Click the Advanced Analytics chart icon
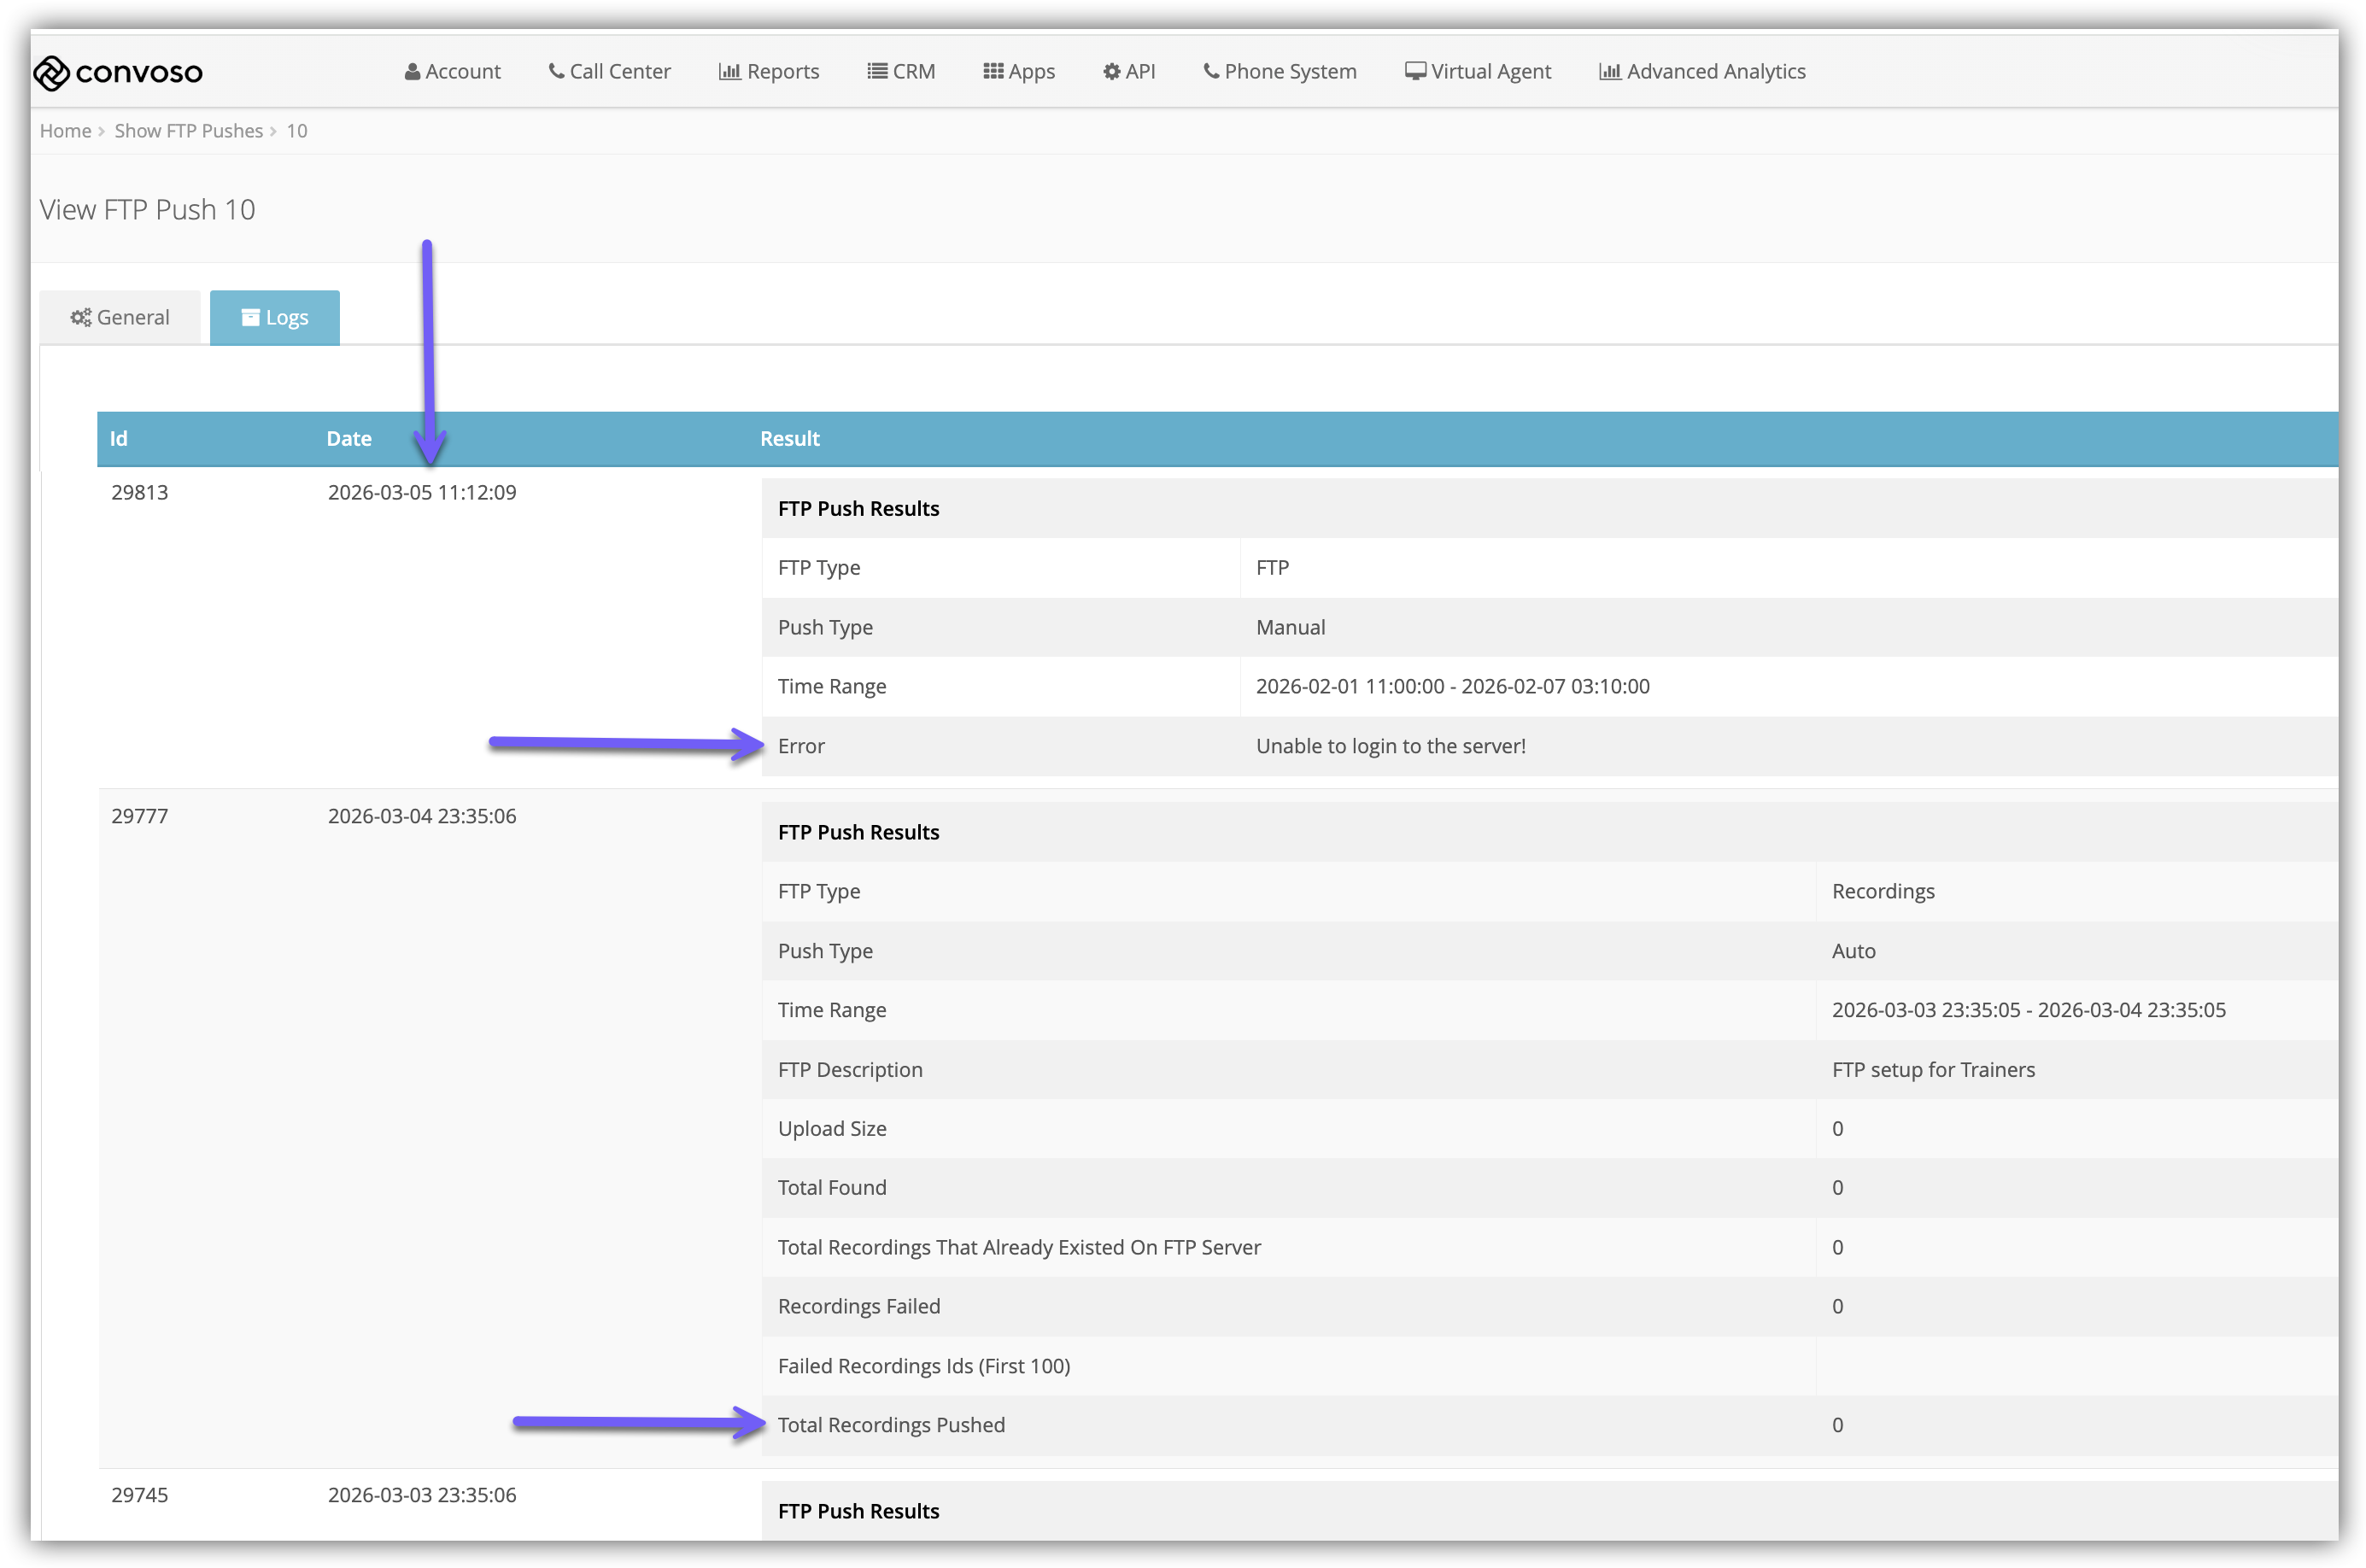The height and width of the screenshot is (1568, 2366). tap(1609, 72)
